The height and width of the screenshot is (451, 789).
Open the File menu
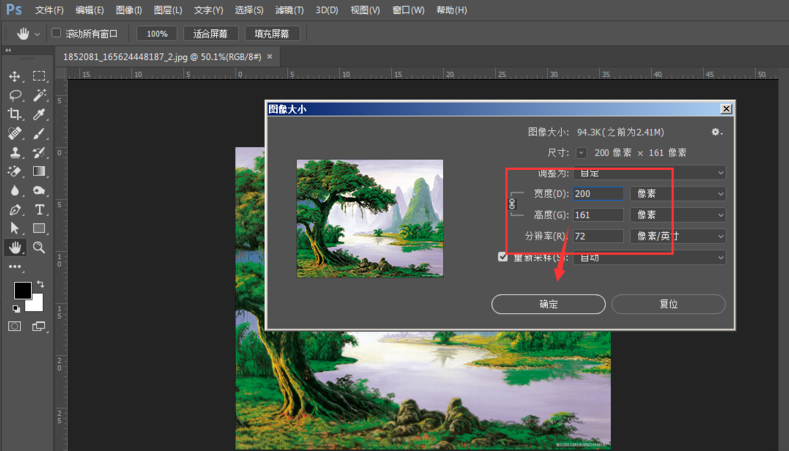point(49,10)
